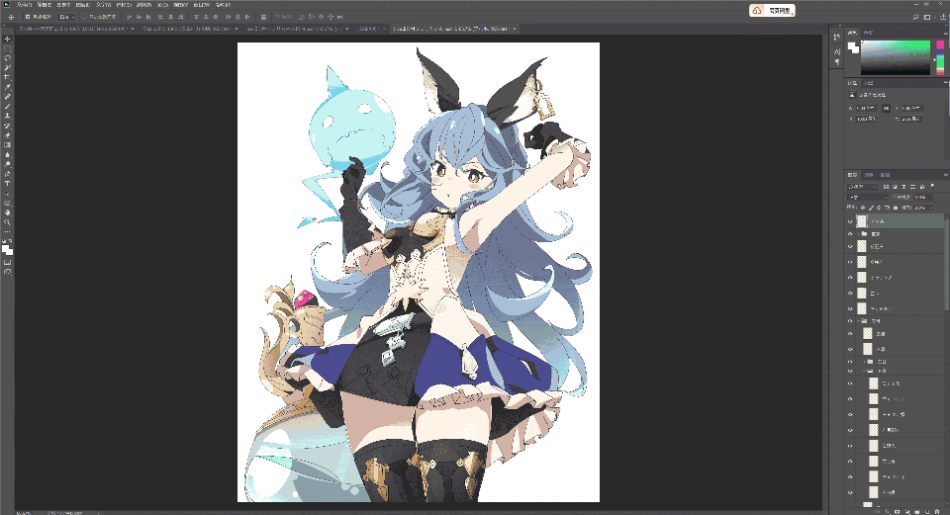Open the blend mode dropdown in Layers

(x=867, y=198)
